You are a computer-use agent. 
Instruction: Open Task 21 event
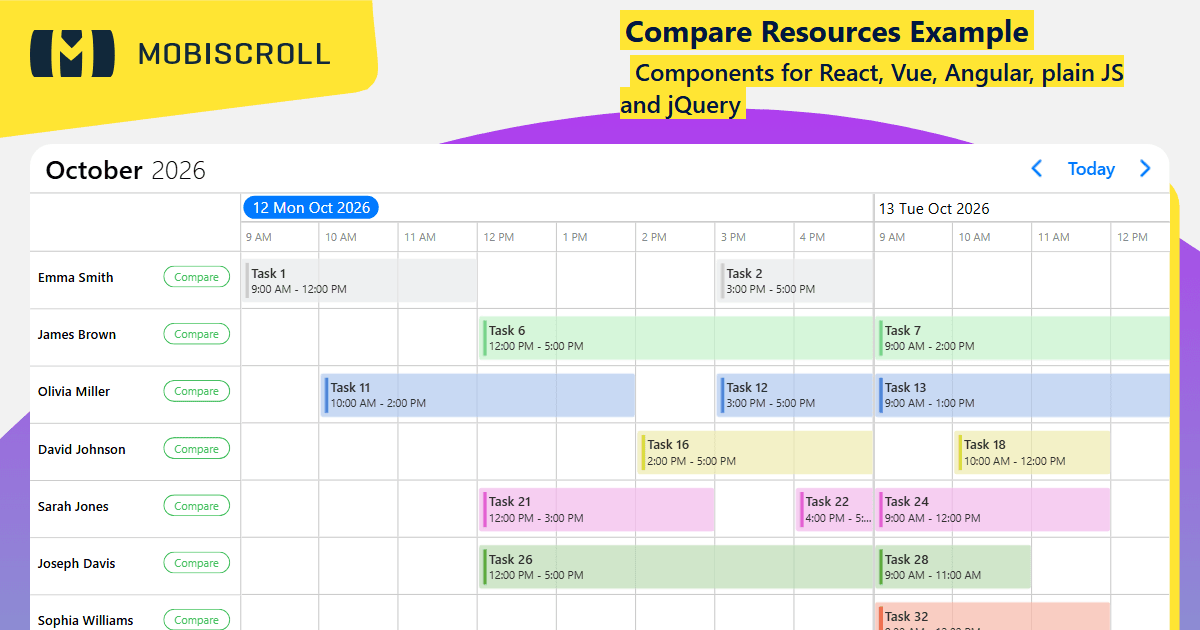click(x=598, y=509)
